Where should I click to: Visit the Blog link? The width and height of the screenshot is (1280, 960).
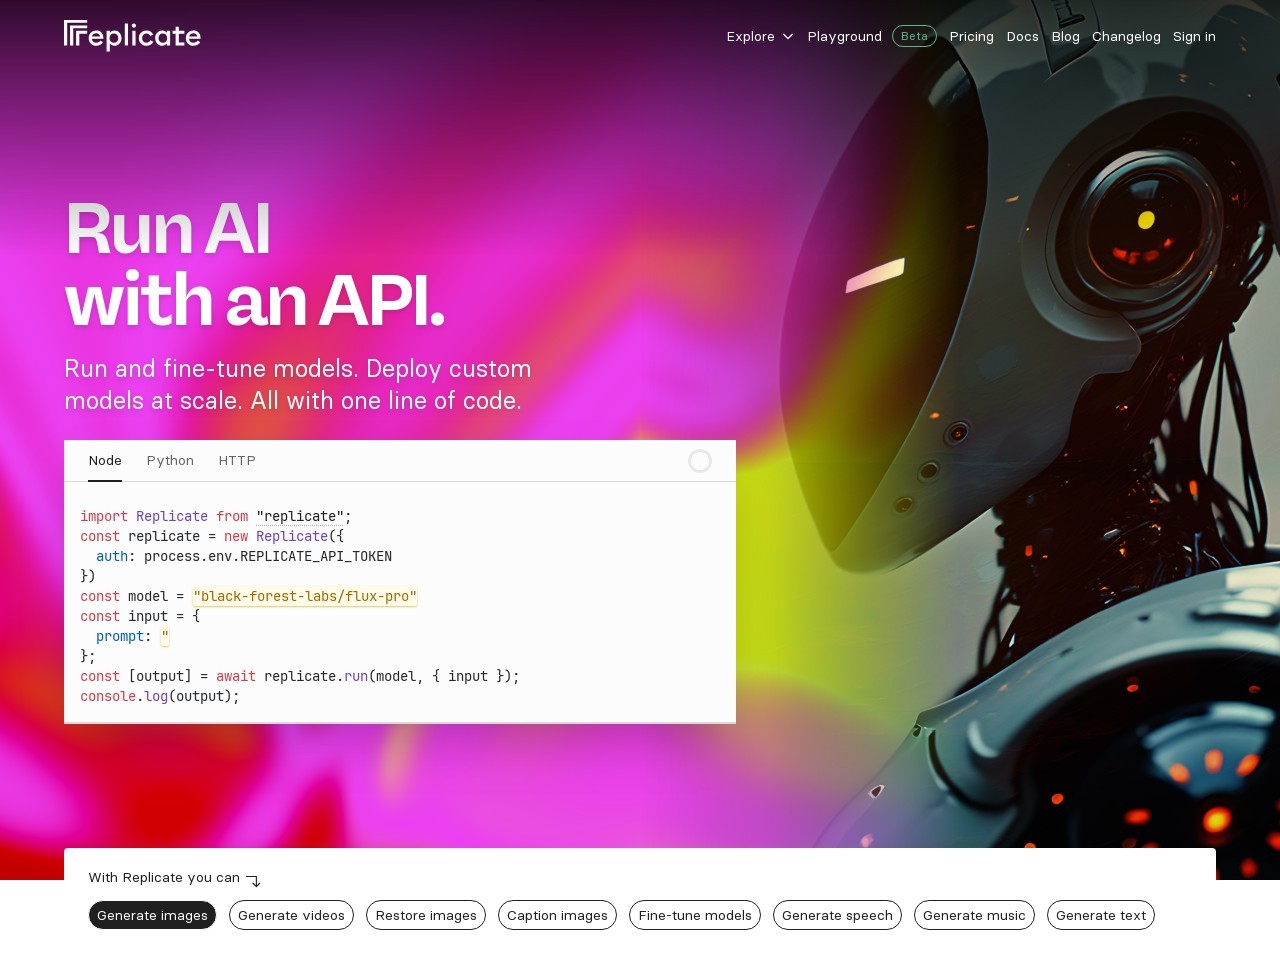click(1065, 37)
